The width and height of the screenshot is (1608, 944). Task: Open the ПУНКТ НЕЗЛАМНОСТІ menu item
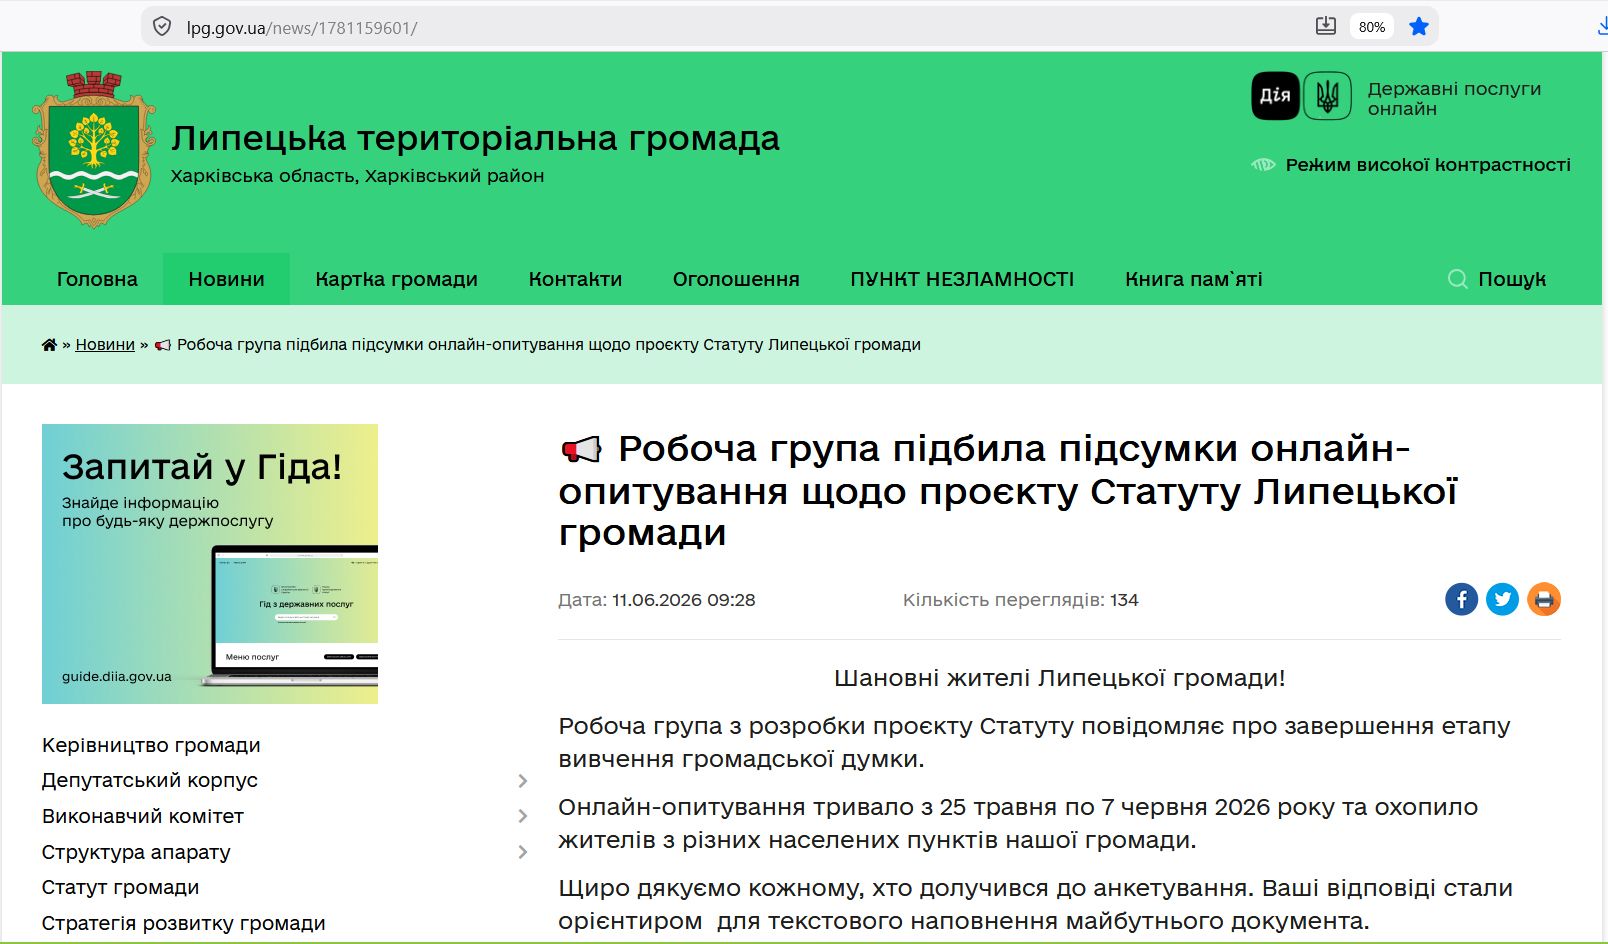[x=962, y=279]
